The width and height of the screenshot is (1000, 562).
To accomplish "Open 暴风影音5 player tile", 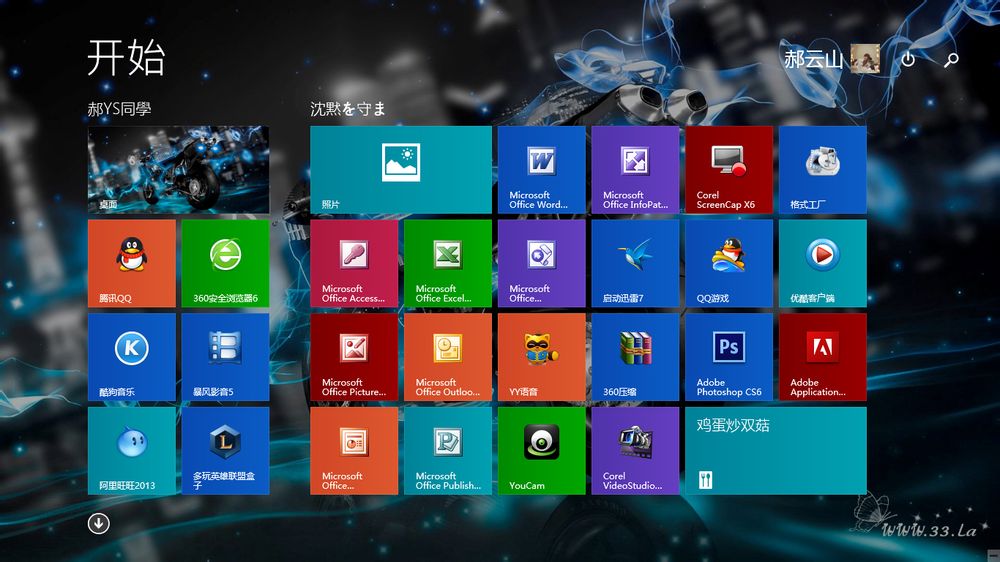I will 225,357.
